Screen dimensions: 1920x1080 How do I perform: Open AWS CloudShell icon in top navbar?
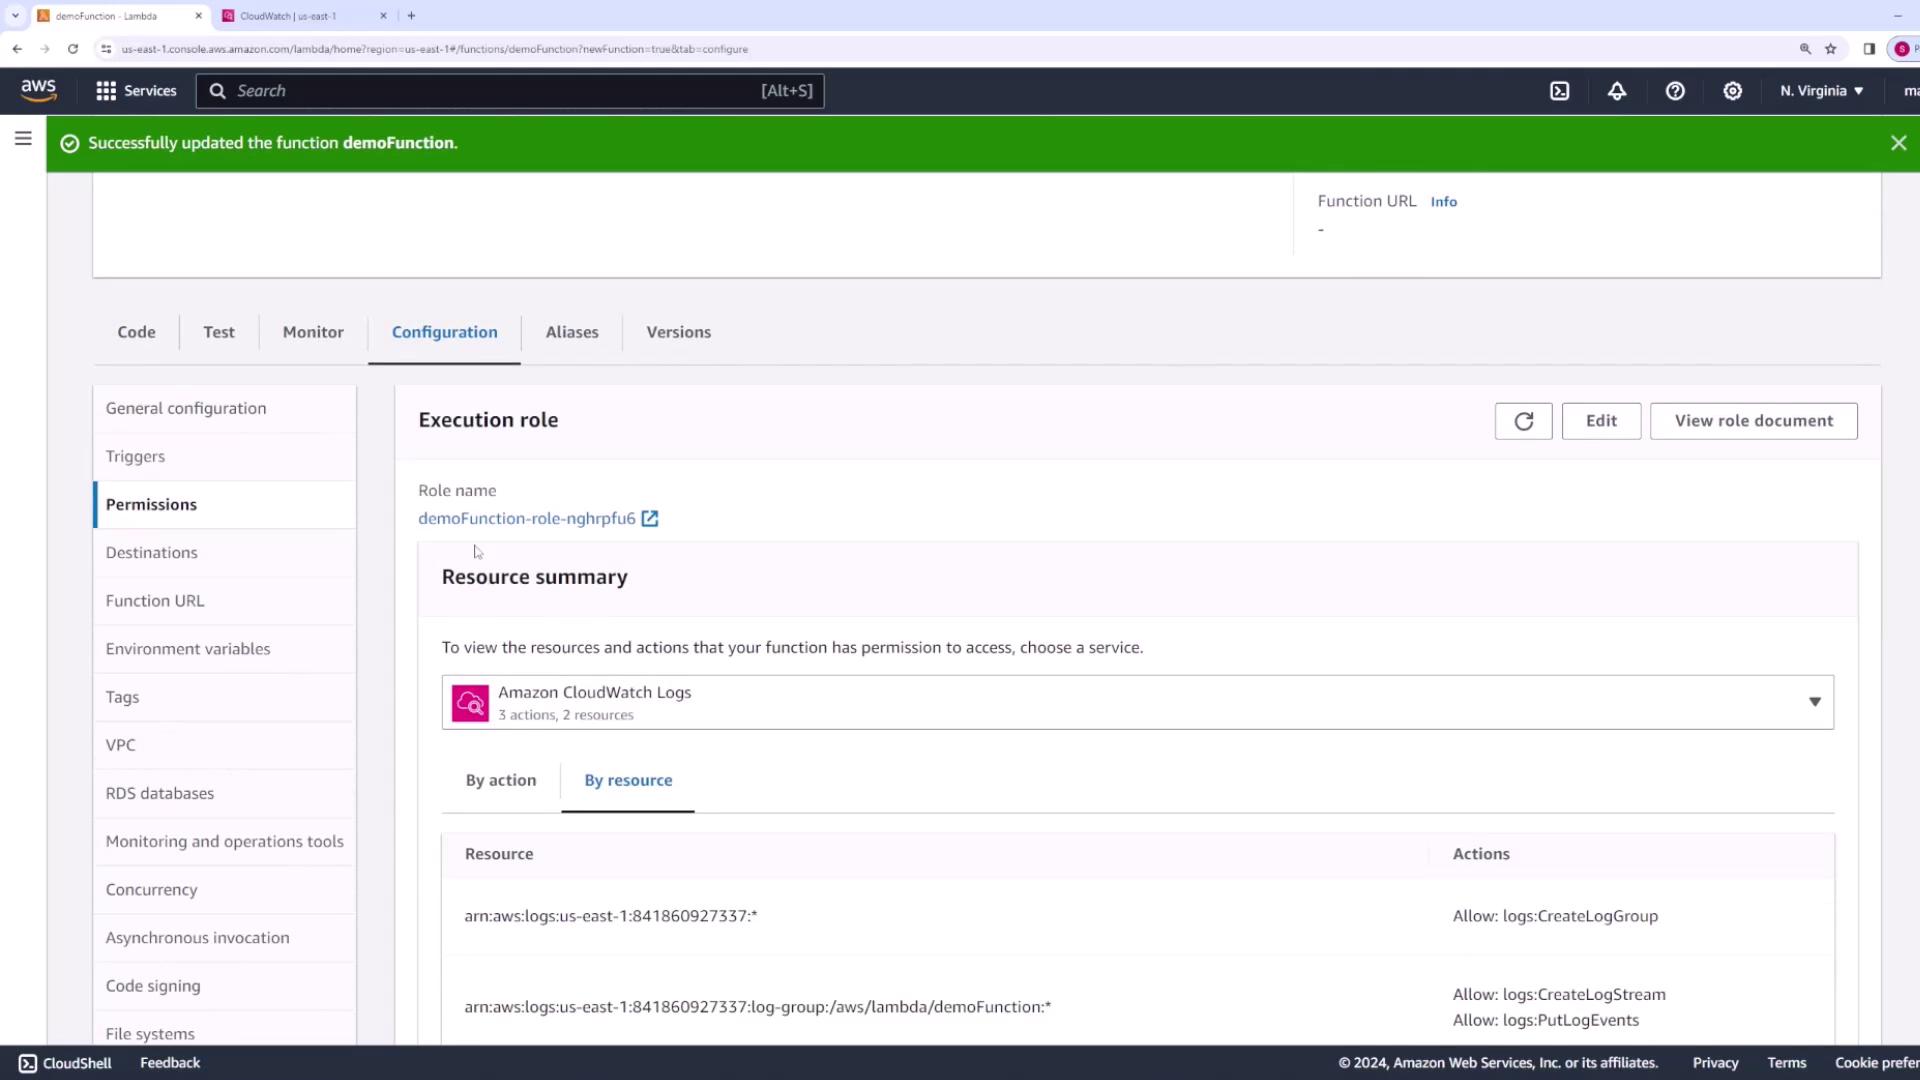[1559, 91]
